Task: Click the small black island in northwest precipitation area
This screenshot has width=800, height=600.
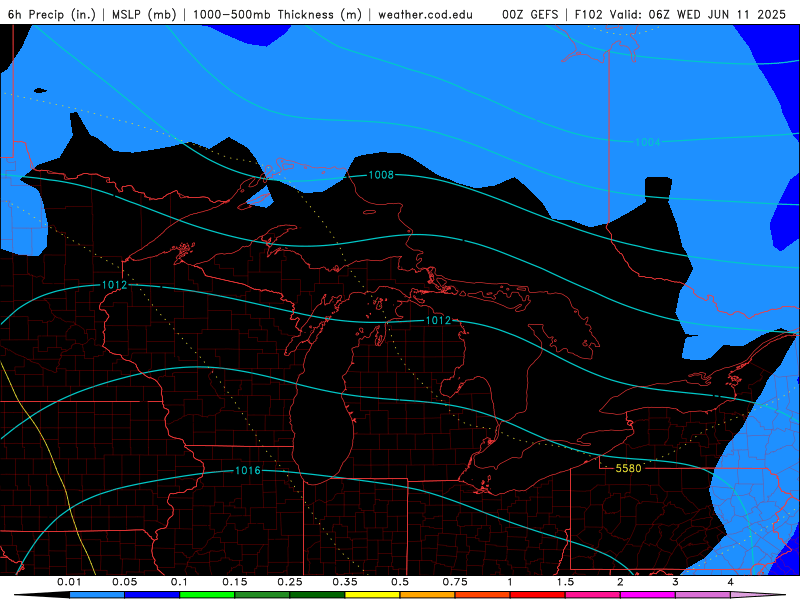Action: coord(40,91)
